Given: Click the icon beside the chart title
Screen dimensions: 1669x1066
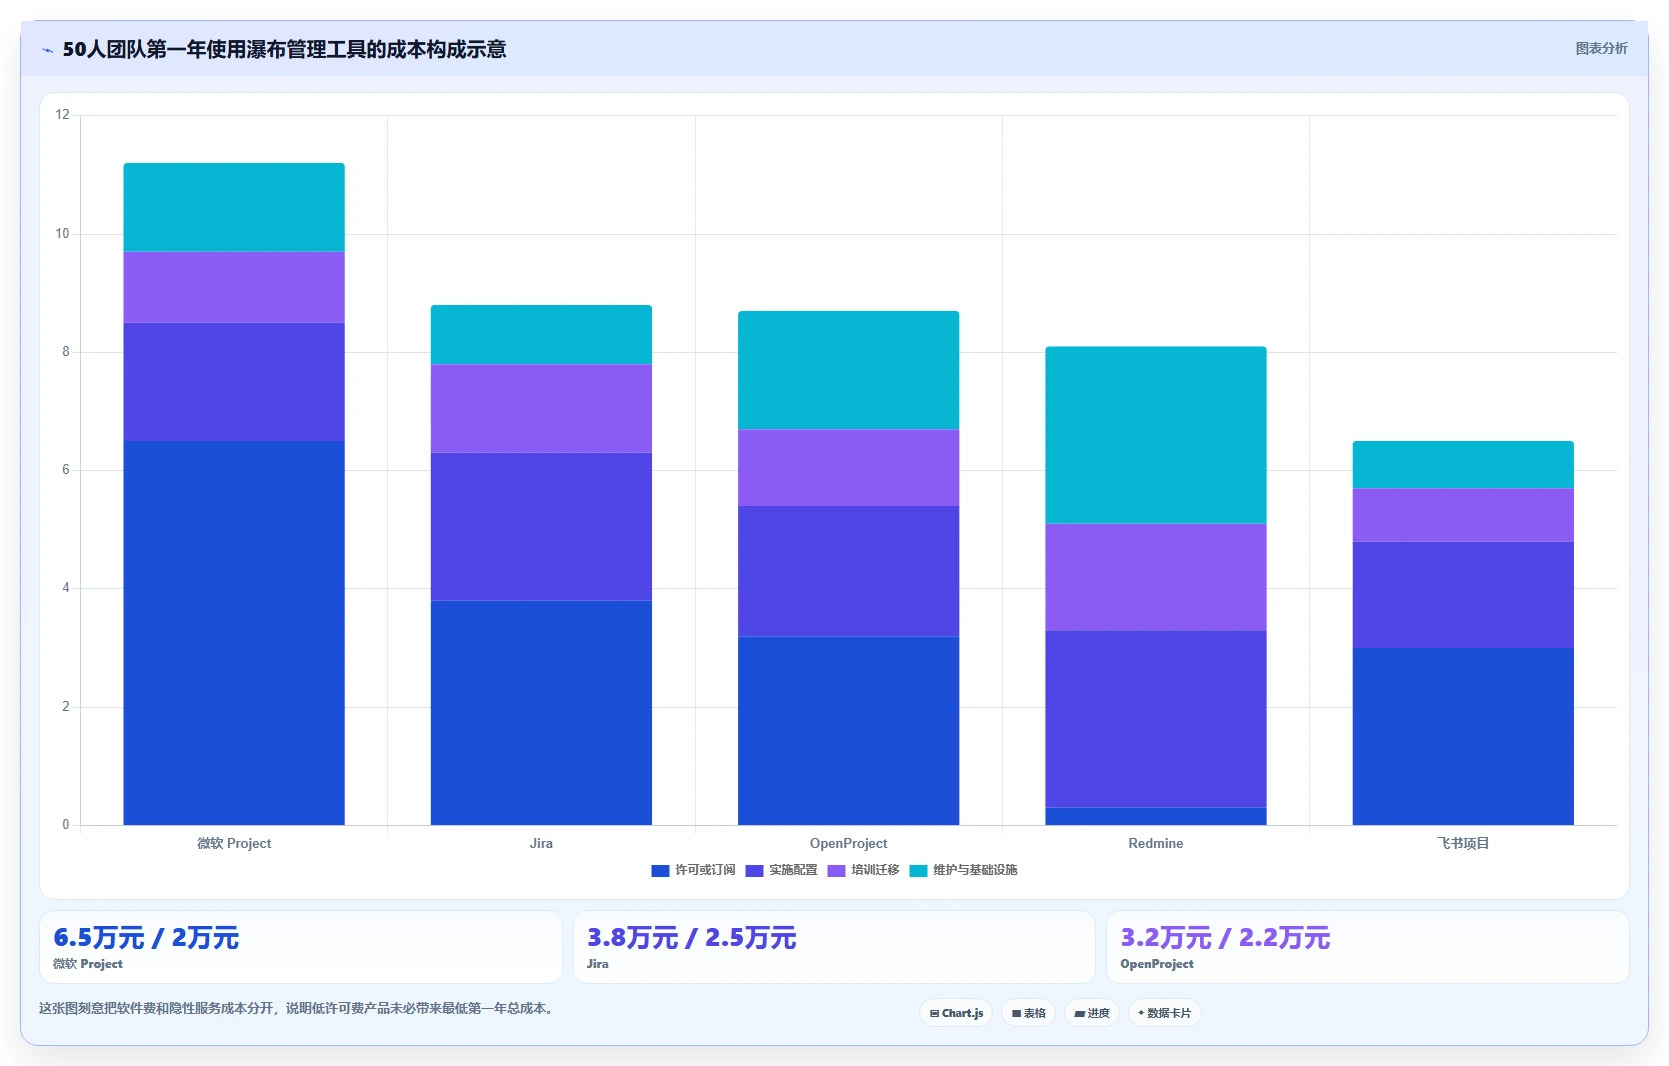Looking at the screenshot, I should (x=47, y=50).
